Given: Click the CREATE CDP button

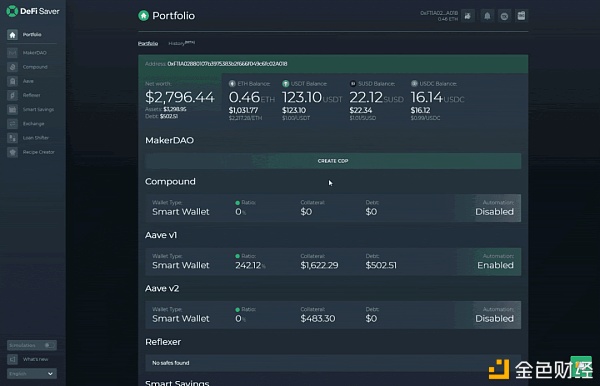Looking at the screenshot, I should (x=333, y=161).
